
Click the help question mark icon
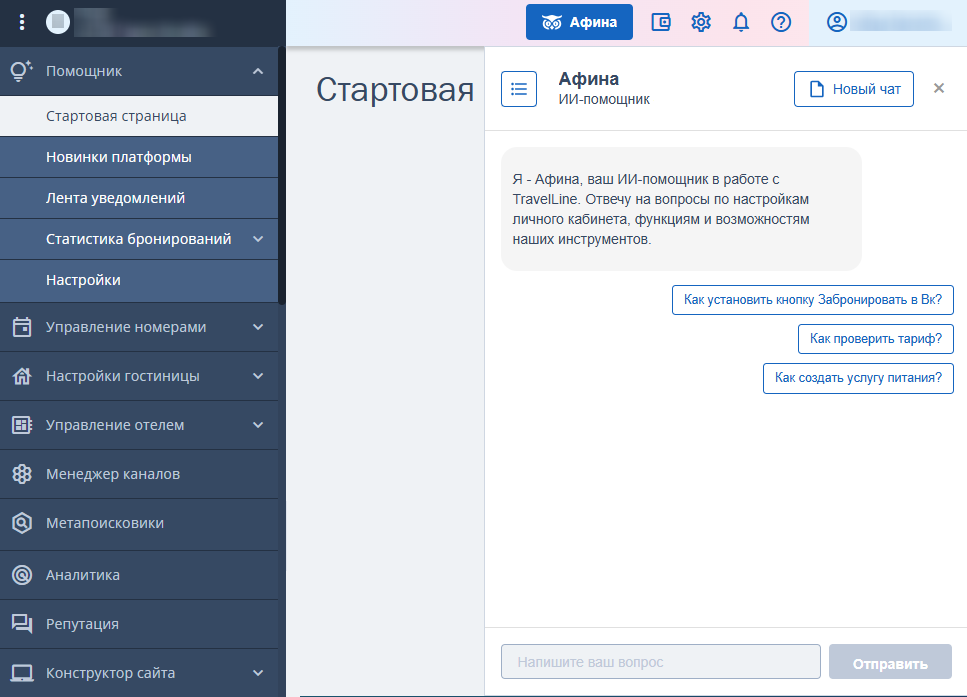[781, 22]
